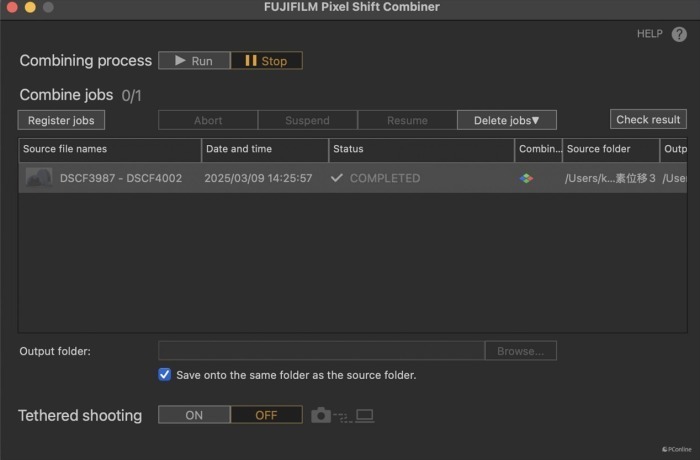700x460 pixels.
Task: Click the Suspend button
Action: [308, 120]
